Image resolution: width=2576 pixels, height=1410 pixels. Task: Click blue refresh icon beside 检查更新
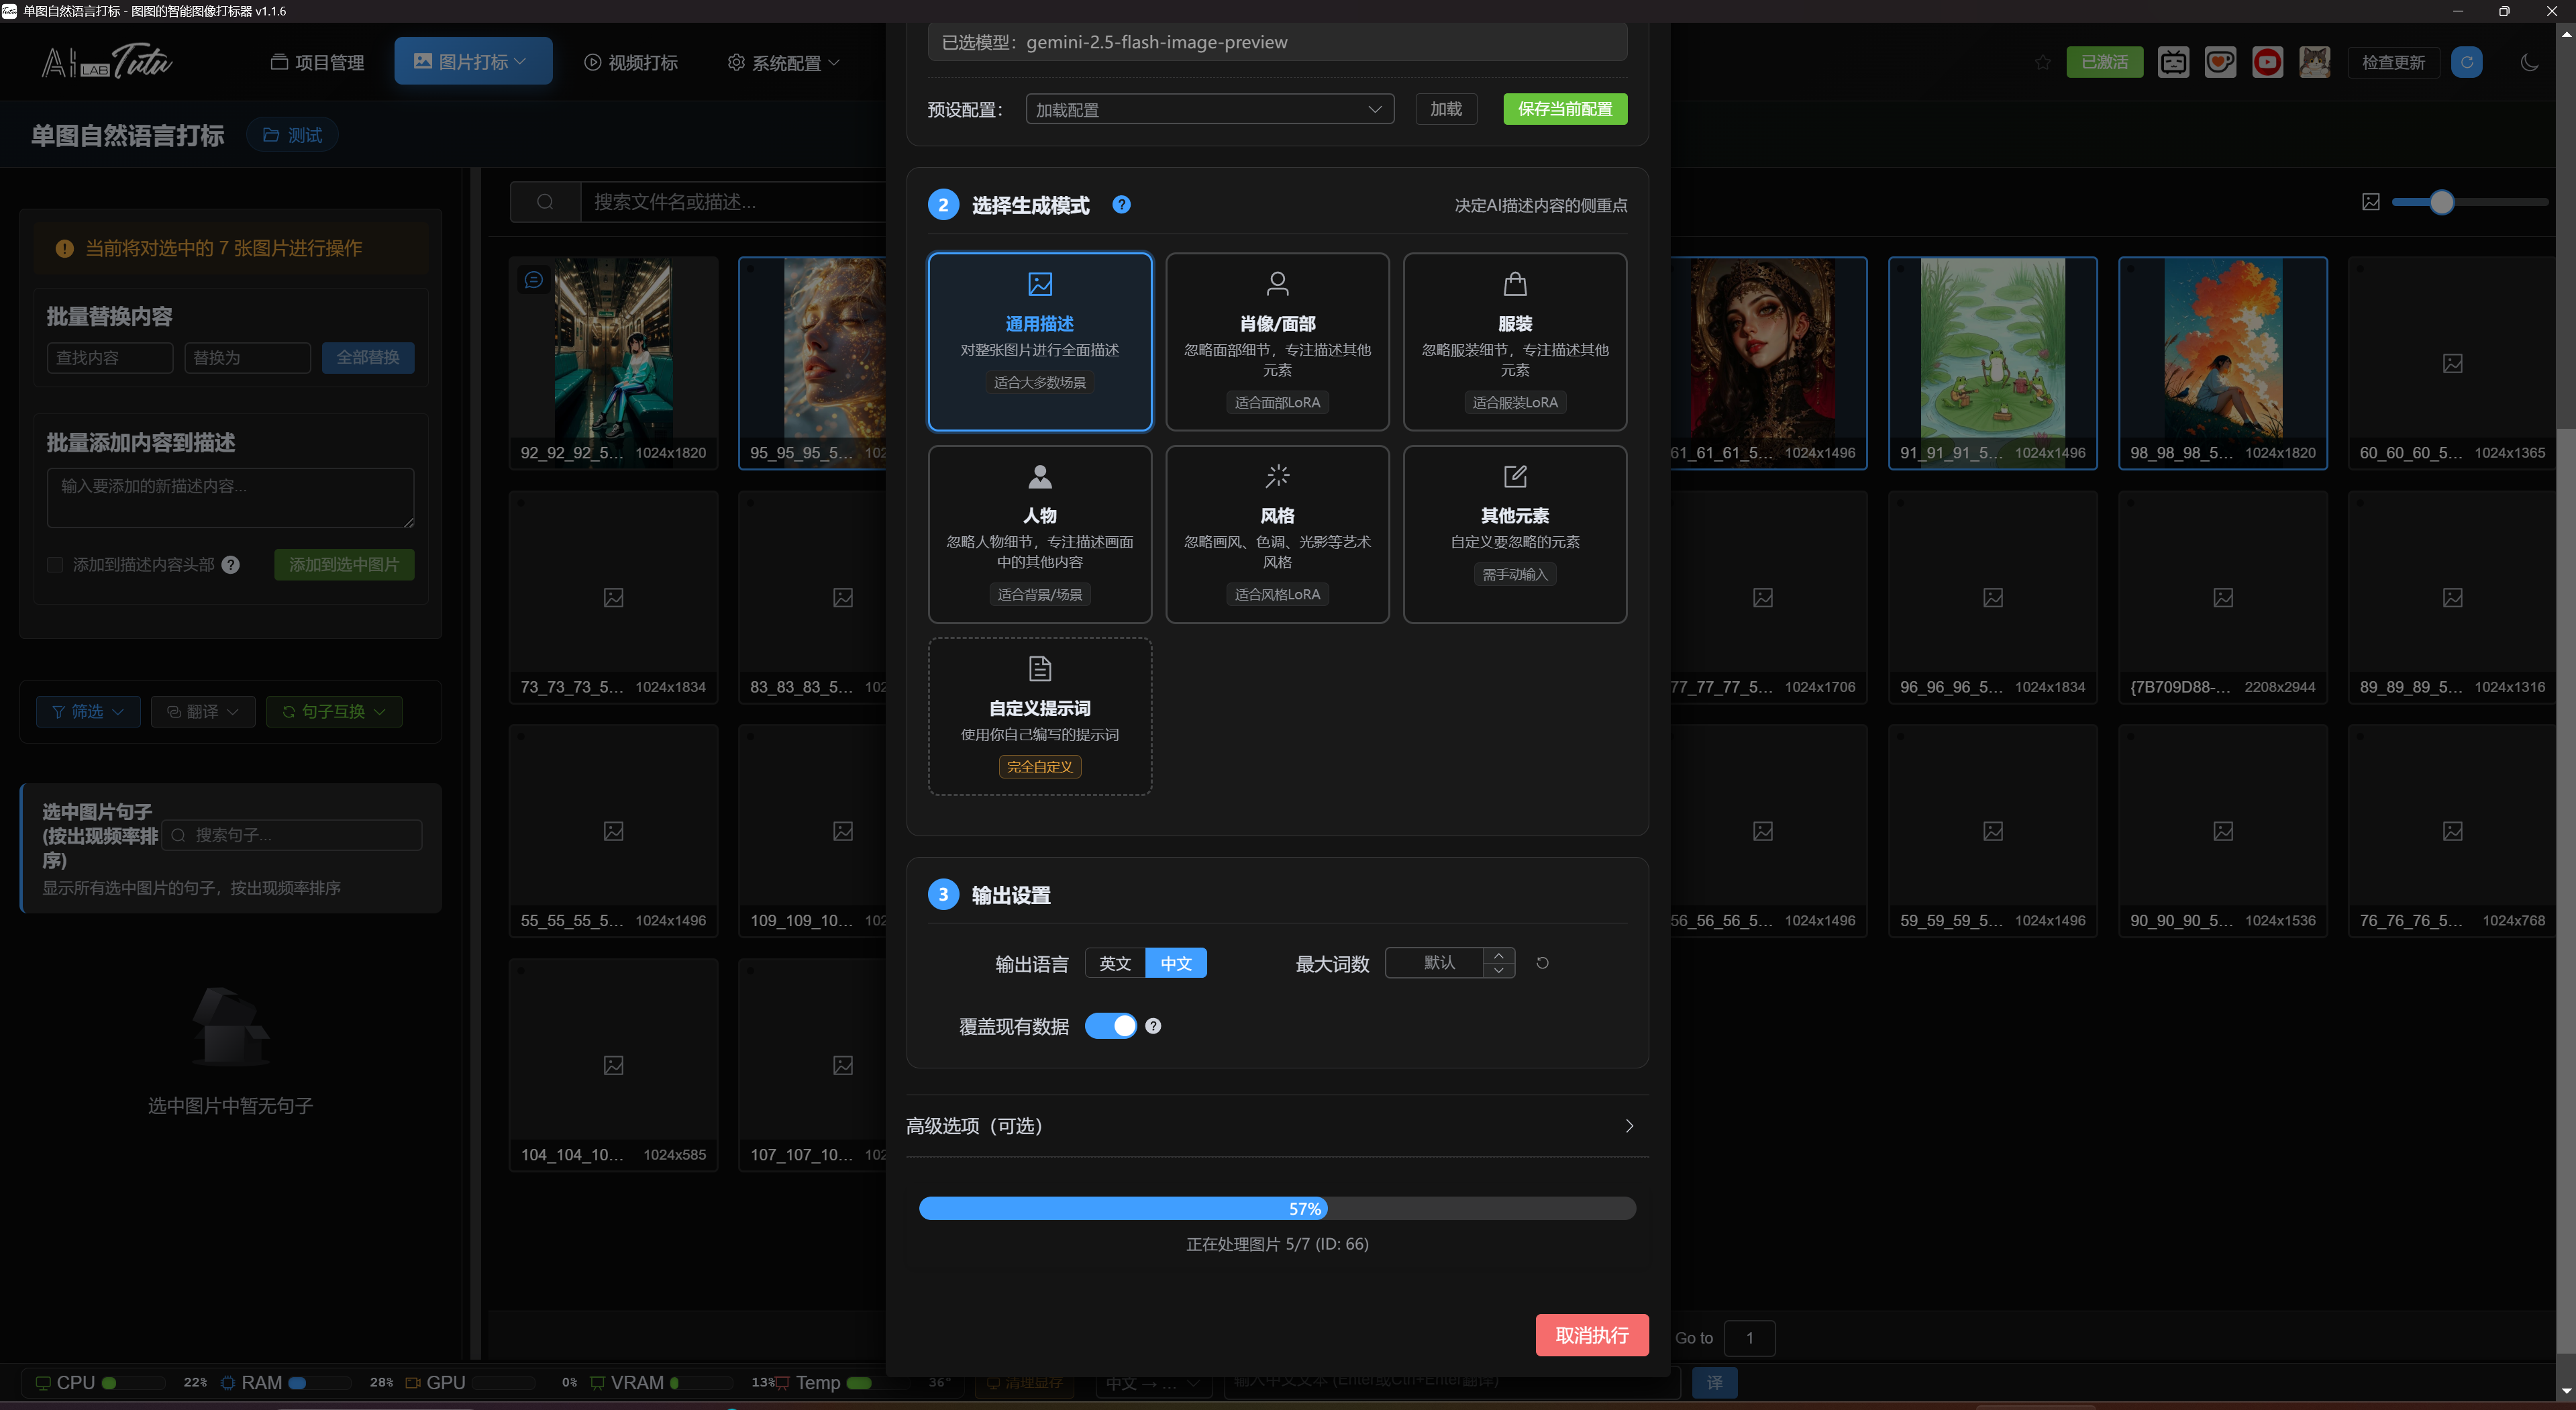[x=2467, y=62]
